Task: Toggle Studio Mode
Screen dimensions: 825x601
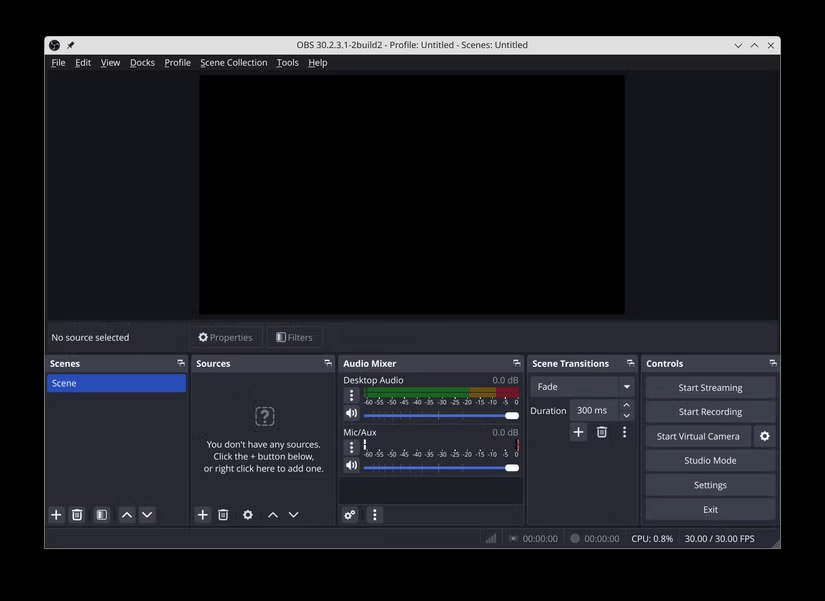Action: [709, 460]
